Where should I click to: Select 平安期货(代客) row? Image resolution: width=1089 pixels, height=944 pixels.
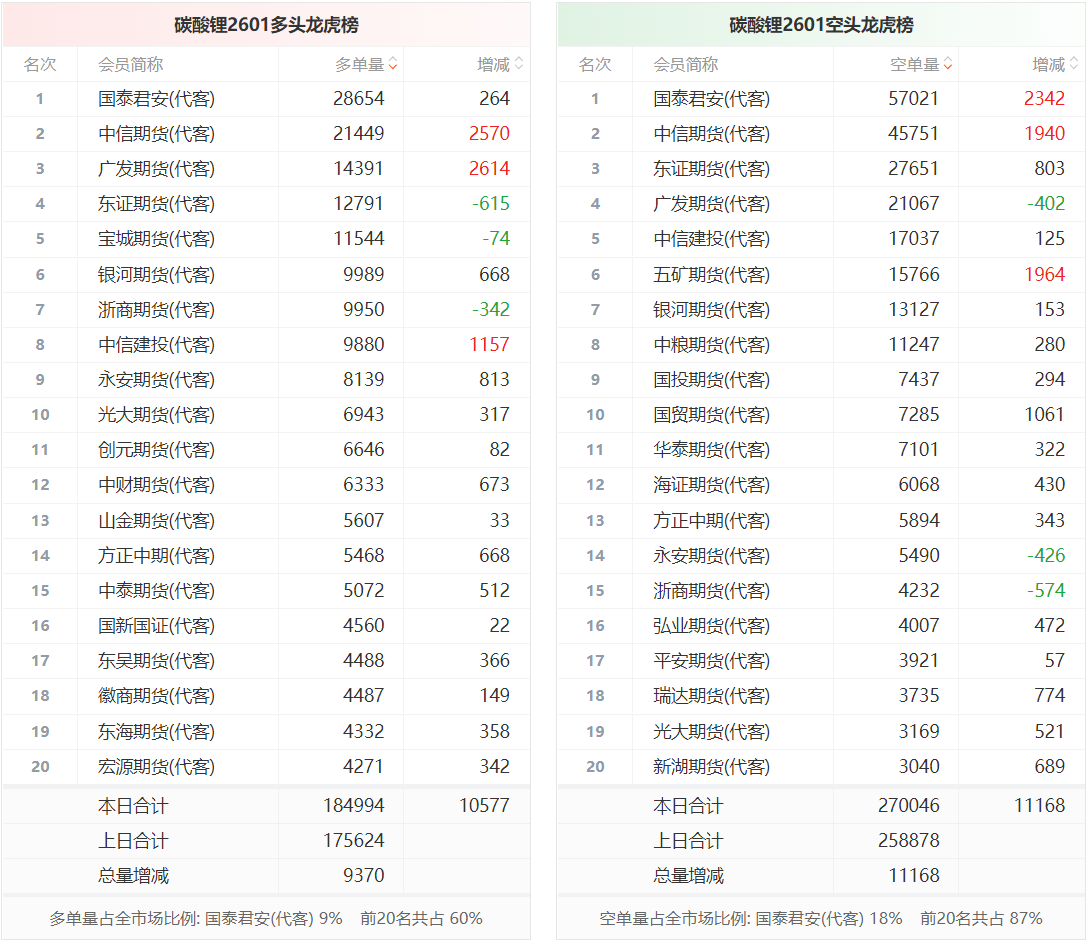821,661
